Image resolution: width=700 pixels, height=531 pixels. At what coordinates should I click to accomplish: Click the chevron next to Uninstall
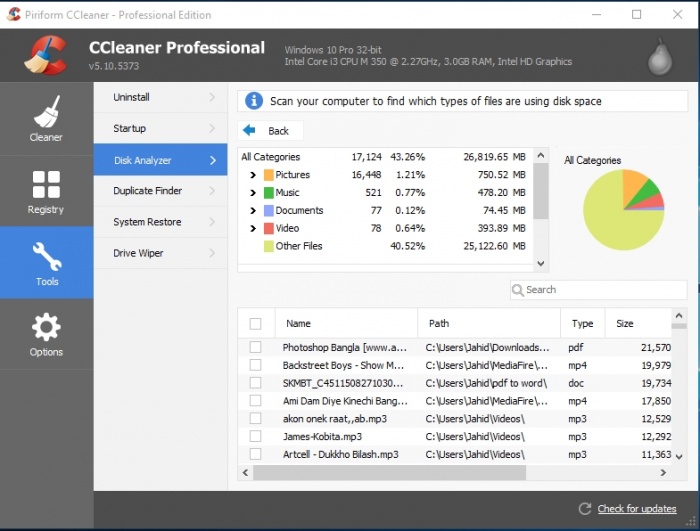tap(212, 97)
